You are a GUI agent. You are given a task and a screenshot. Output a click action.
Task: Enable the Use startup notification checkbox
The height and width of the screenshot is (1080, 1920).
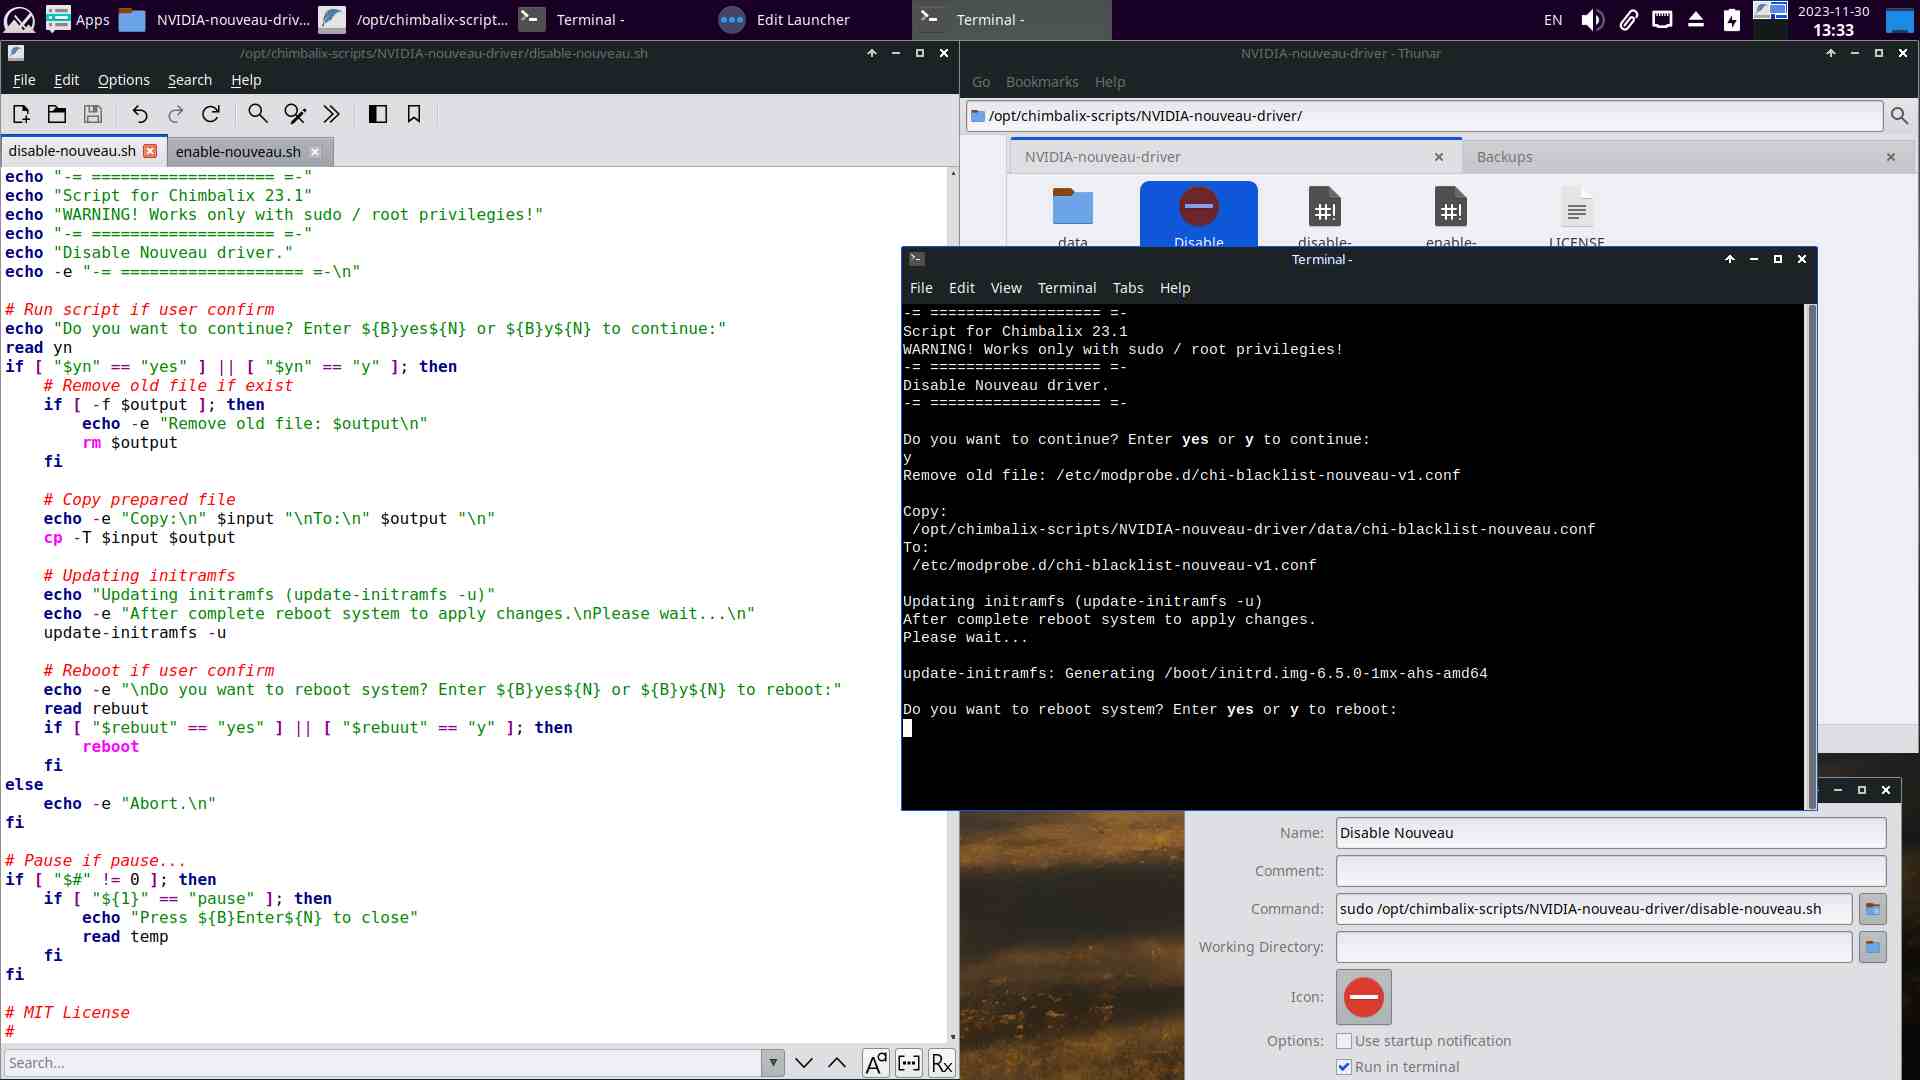click(1344, 1041)
